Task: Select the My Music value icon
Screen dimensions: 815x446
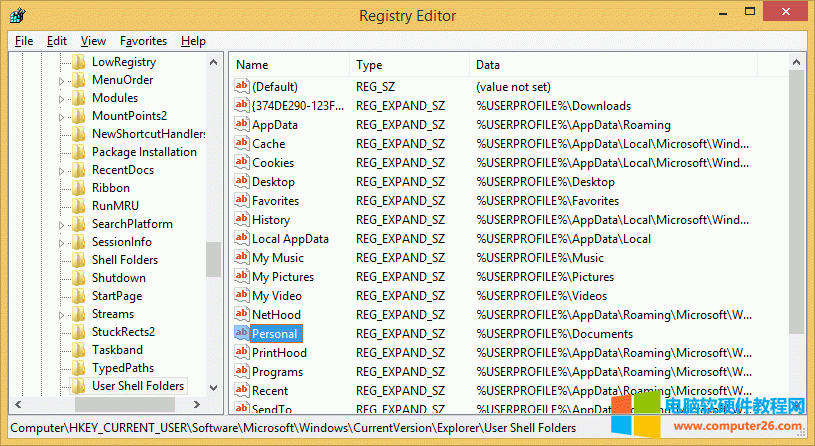Action: 241,258
